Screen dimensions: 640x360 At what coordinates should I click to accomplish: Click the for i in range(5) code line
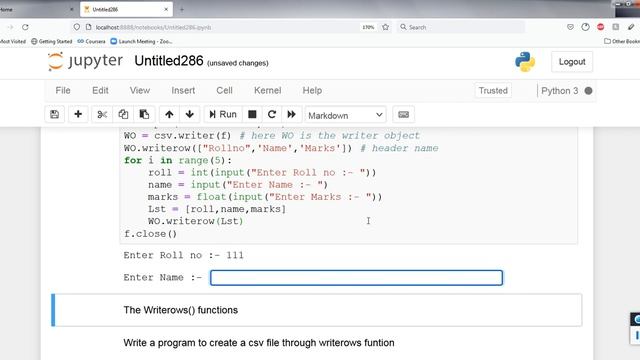(x=178, y=160)
